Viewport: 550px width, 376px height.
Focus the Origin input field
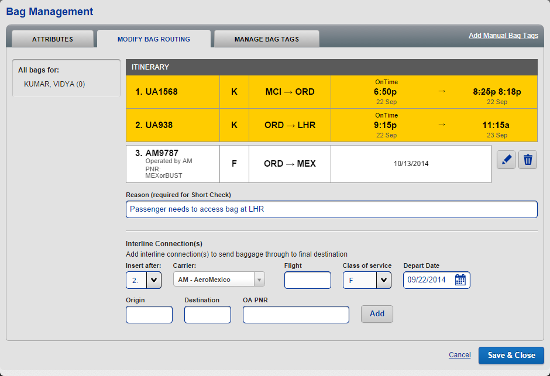tap(149, 315)
